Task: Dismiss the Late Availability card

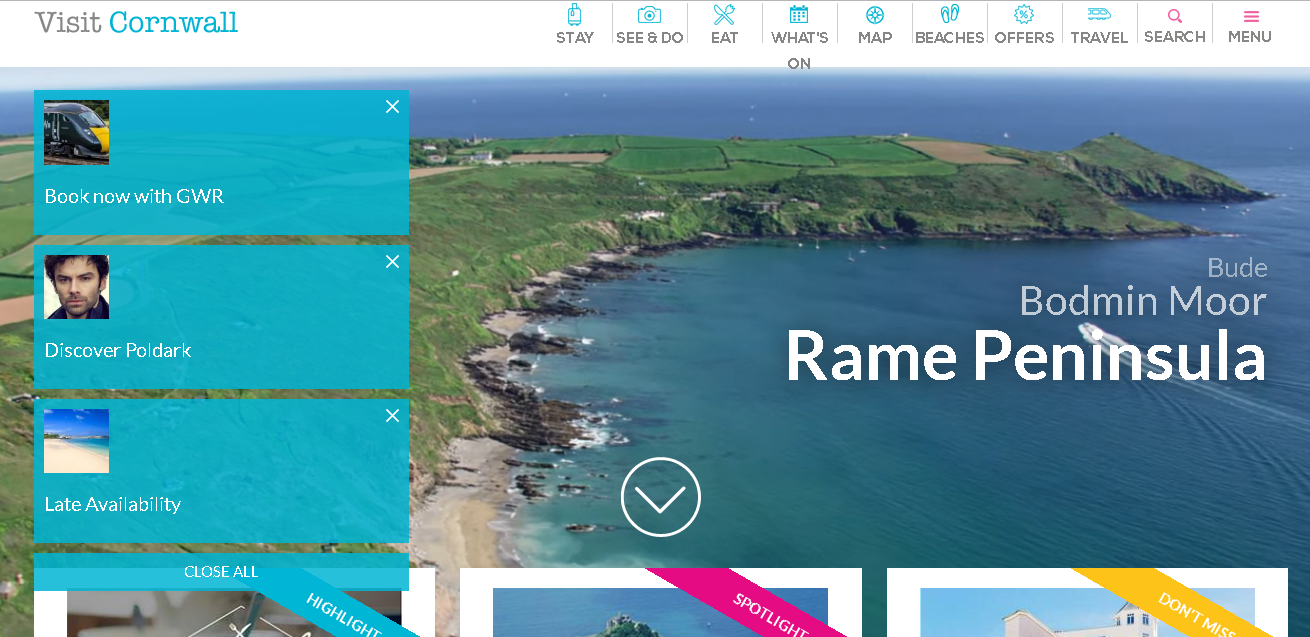Action: tap(392, 416)
